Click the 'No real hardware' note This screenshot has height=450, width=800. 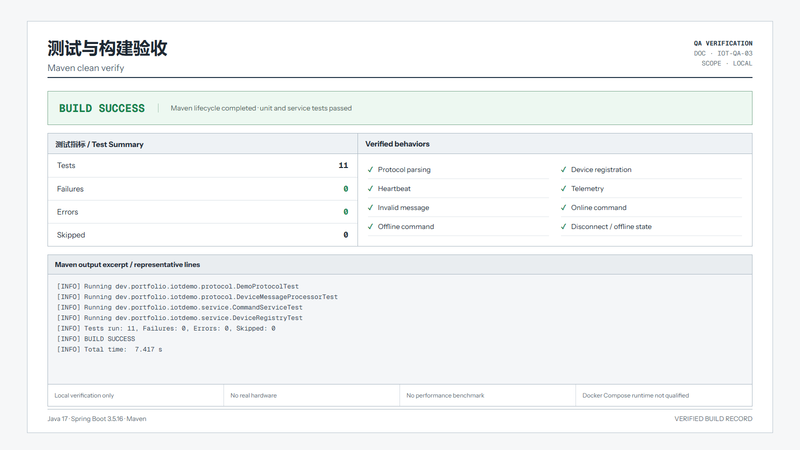click(254, 395)
